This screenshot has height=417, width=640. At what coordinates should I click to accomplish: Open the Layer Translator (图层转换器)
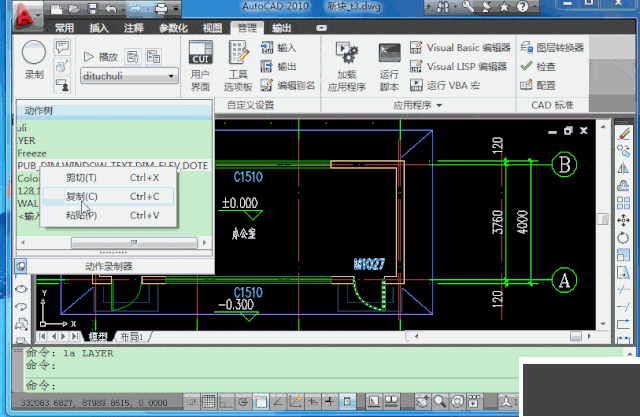click(551, 47)
